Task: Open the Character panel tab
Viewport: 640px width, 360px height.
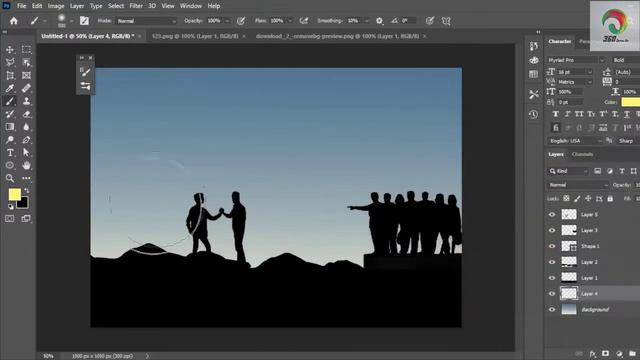Action: pyautogui.click(x=560, y=42)
